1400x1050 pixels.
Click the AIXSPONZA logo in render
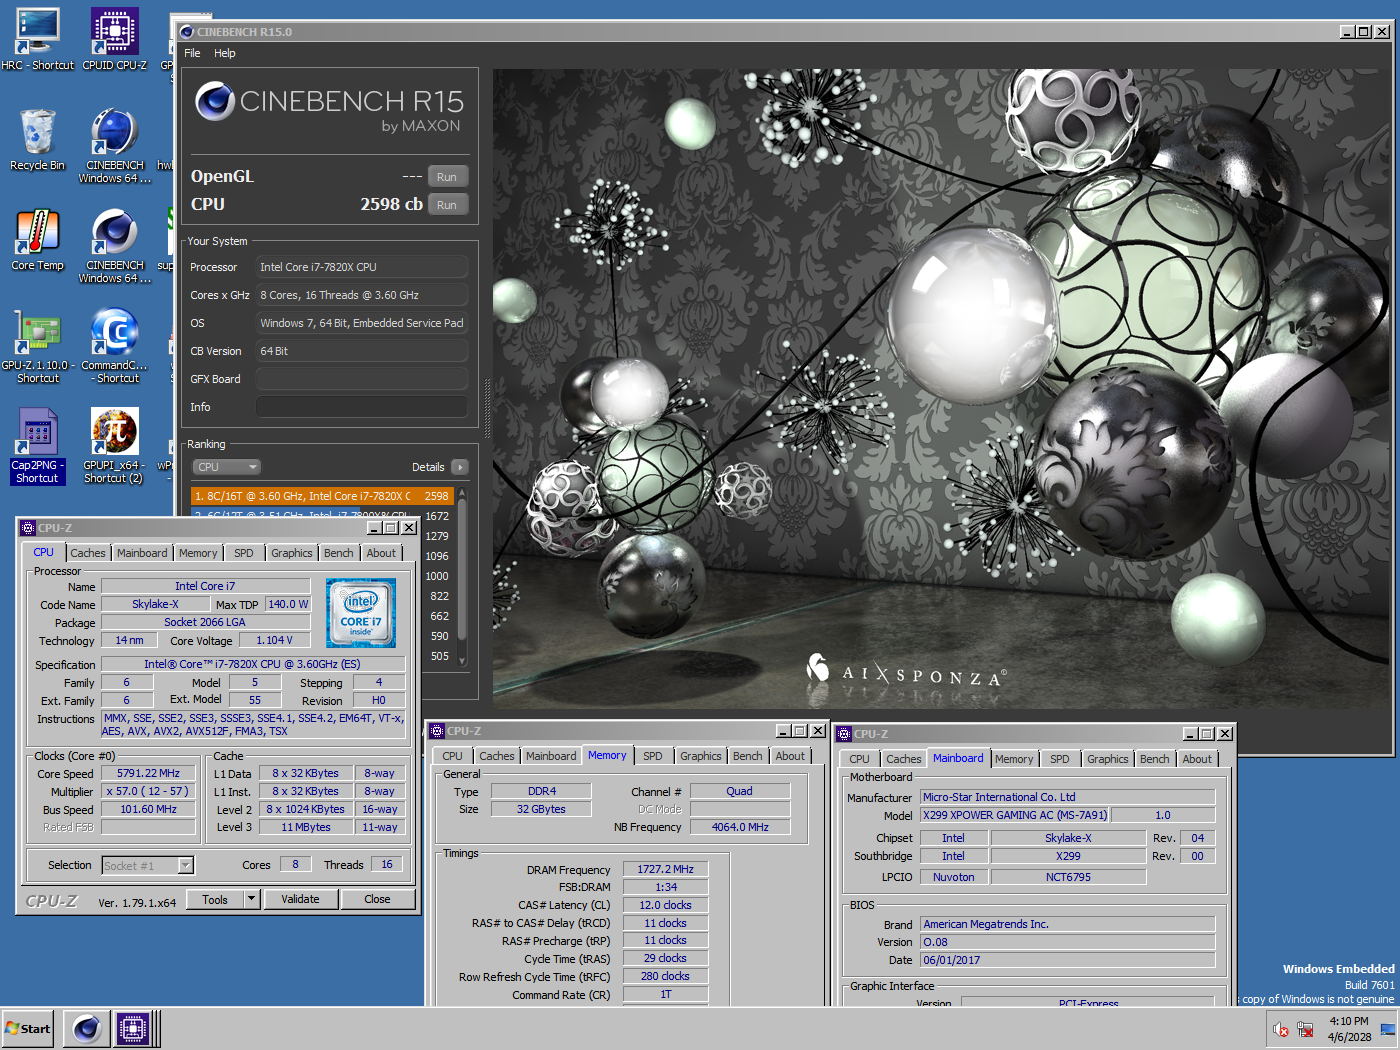pyautogui.click(x=907, y=672)
